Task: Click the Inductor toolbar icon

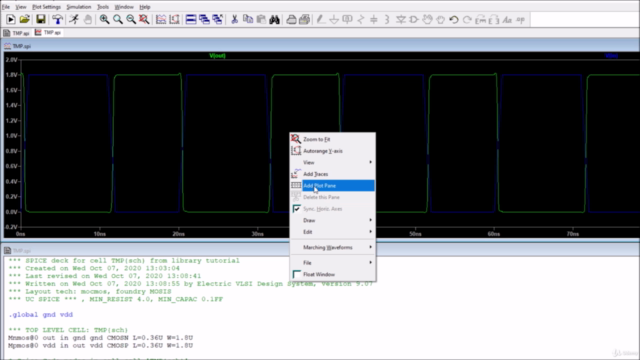Action: tap(387, 19)
